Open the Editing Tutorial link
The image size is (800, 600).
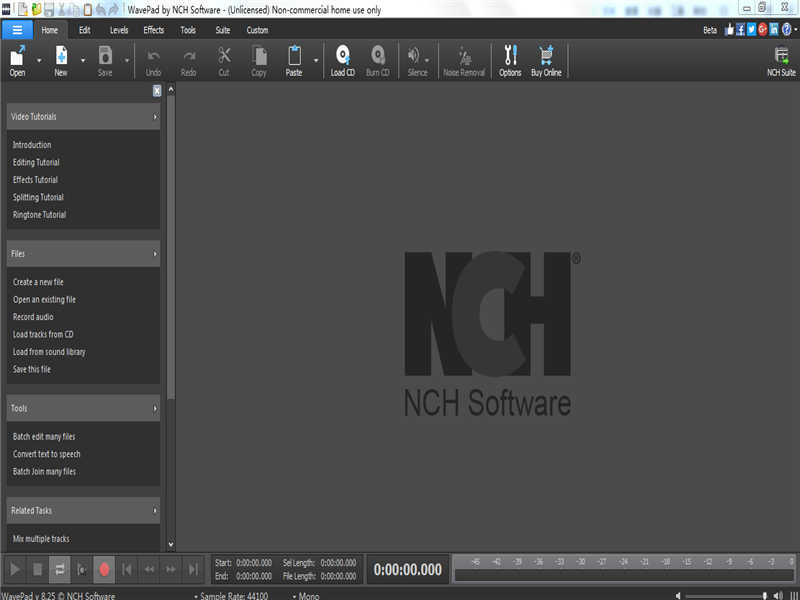36,162
